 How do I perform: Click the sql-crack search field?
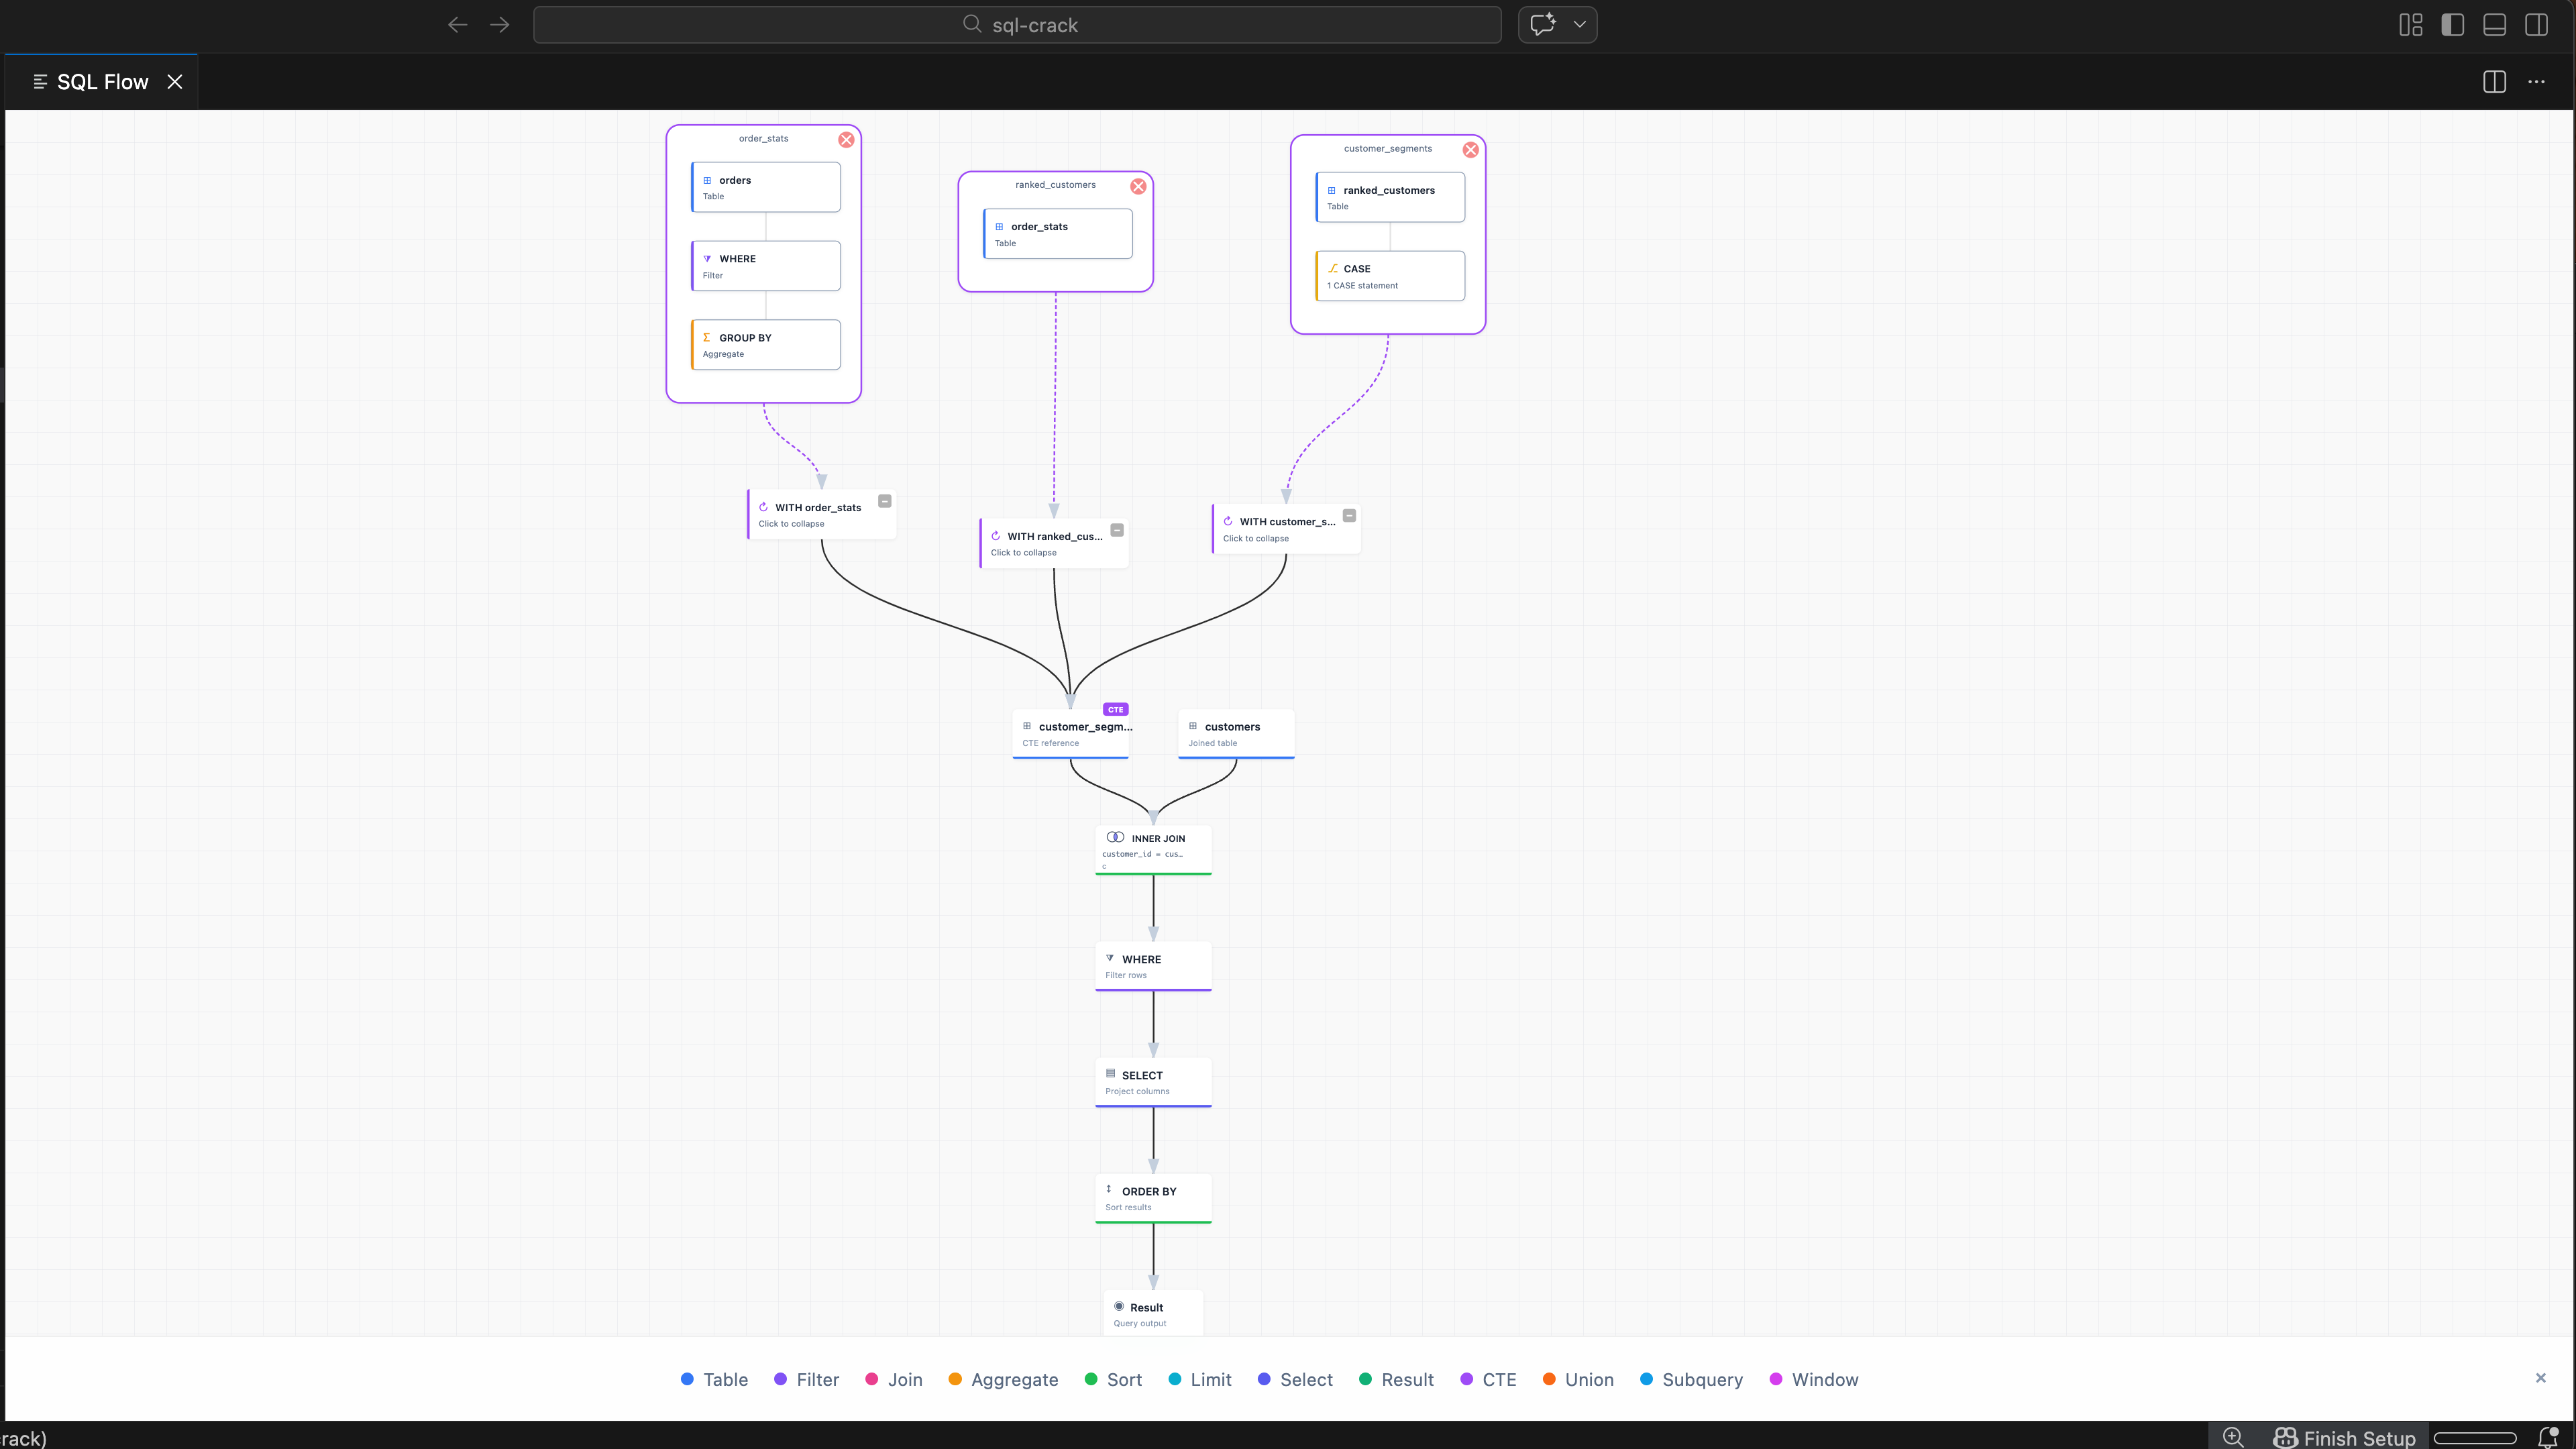point(1017,25)
